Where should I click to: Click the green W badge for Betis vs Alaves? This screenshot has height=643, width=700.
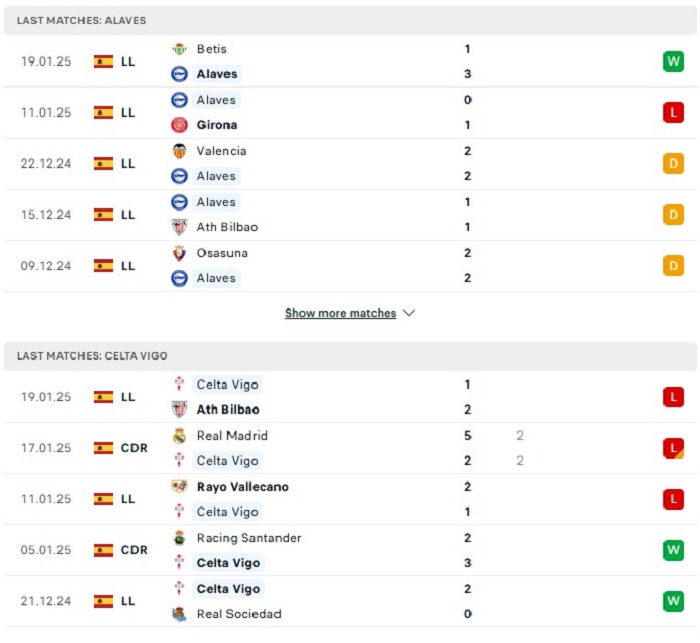tap(673, 61)
